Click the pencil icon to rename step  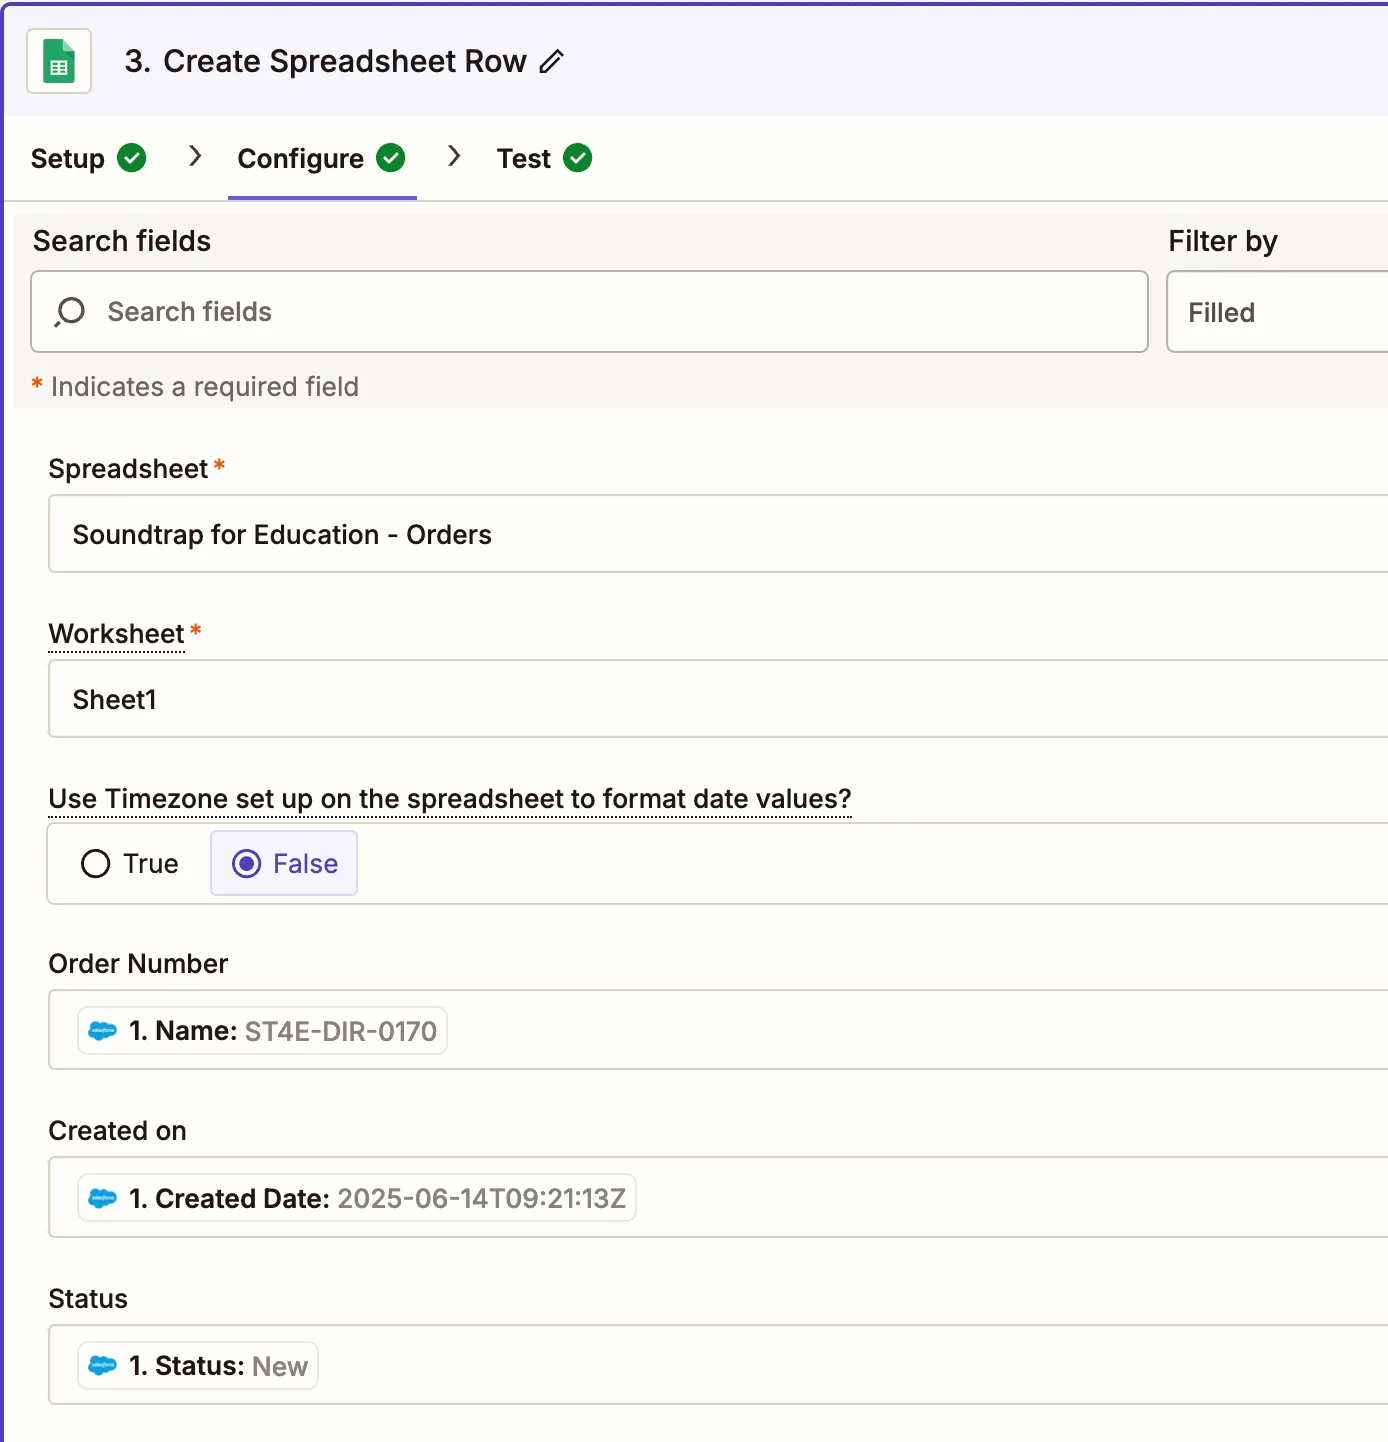click(552, 62)
